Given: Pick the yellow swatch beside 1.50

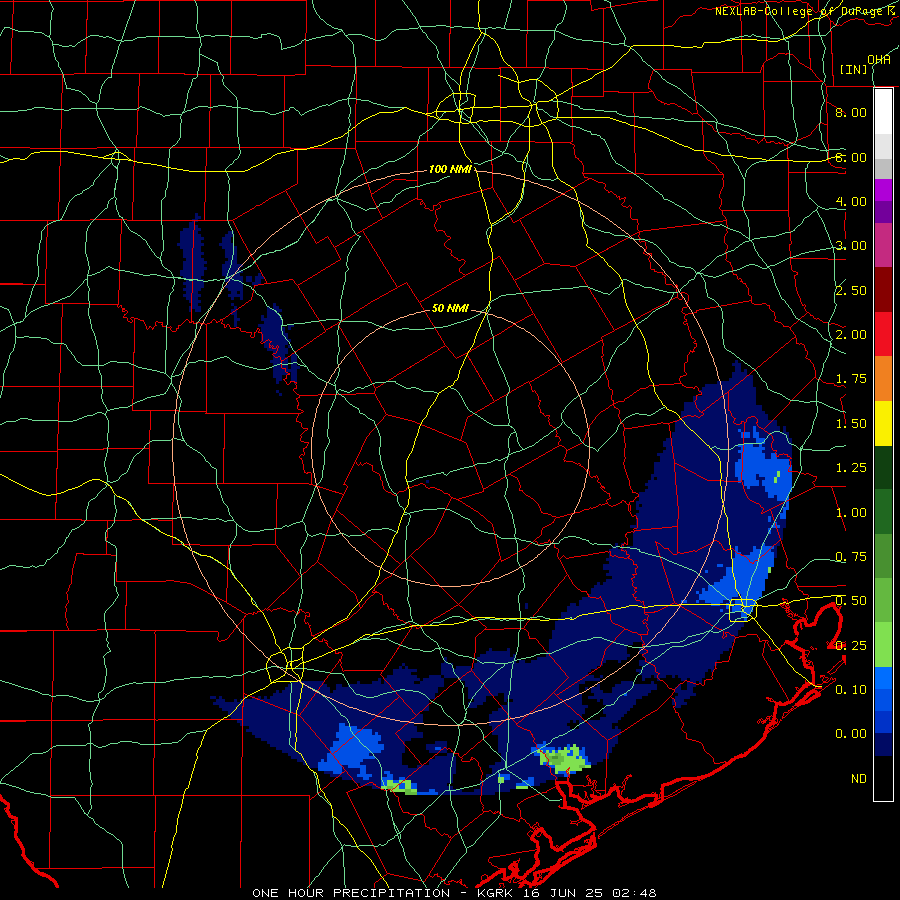Looking at the screenshot, I should (883, 424).
